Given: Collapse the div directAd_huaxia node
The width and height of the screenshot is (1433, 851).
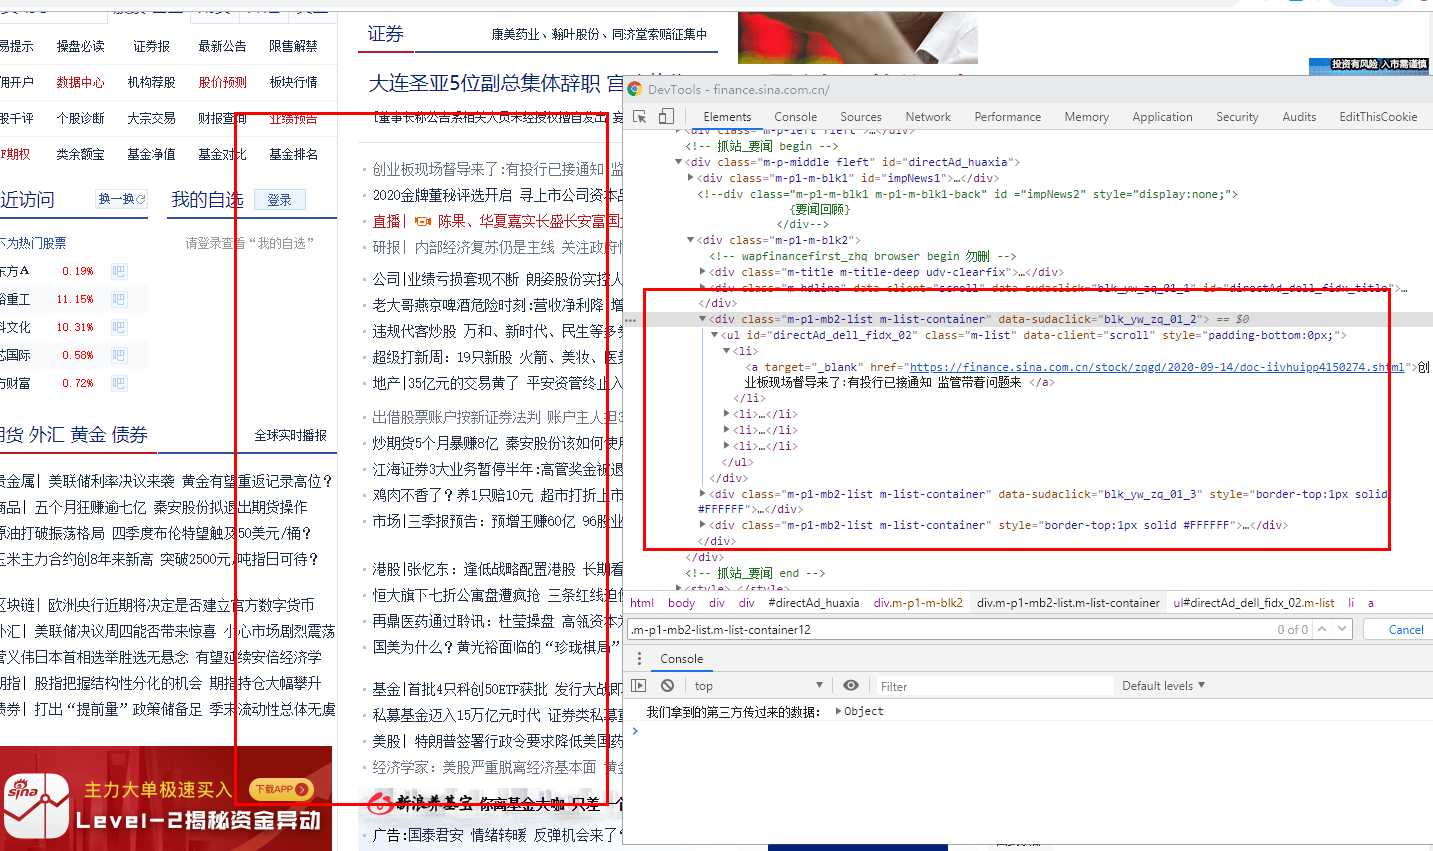Looking at the screenshot, I should 679,162.
